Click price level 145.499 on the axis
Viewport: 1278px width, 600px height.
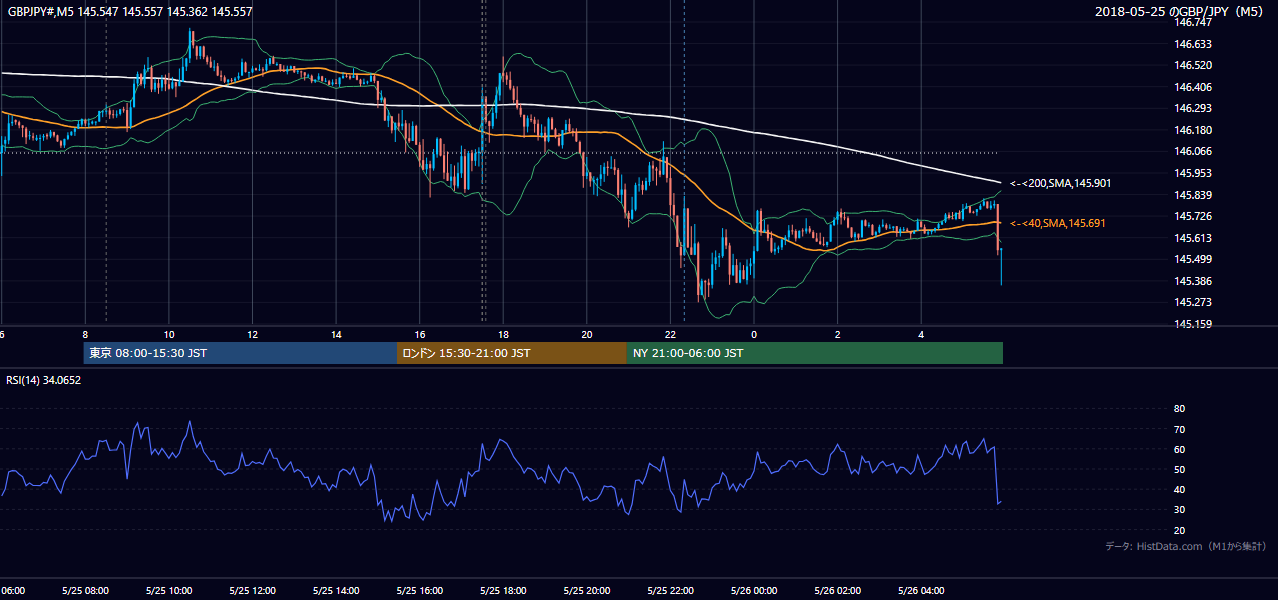pos(1194,259)
